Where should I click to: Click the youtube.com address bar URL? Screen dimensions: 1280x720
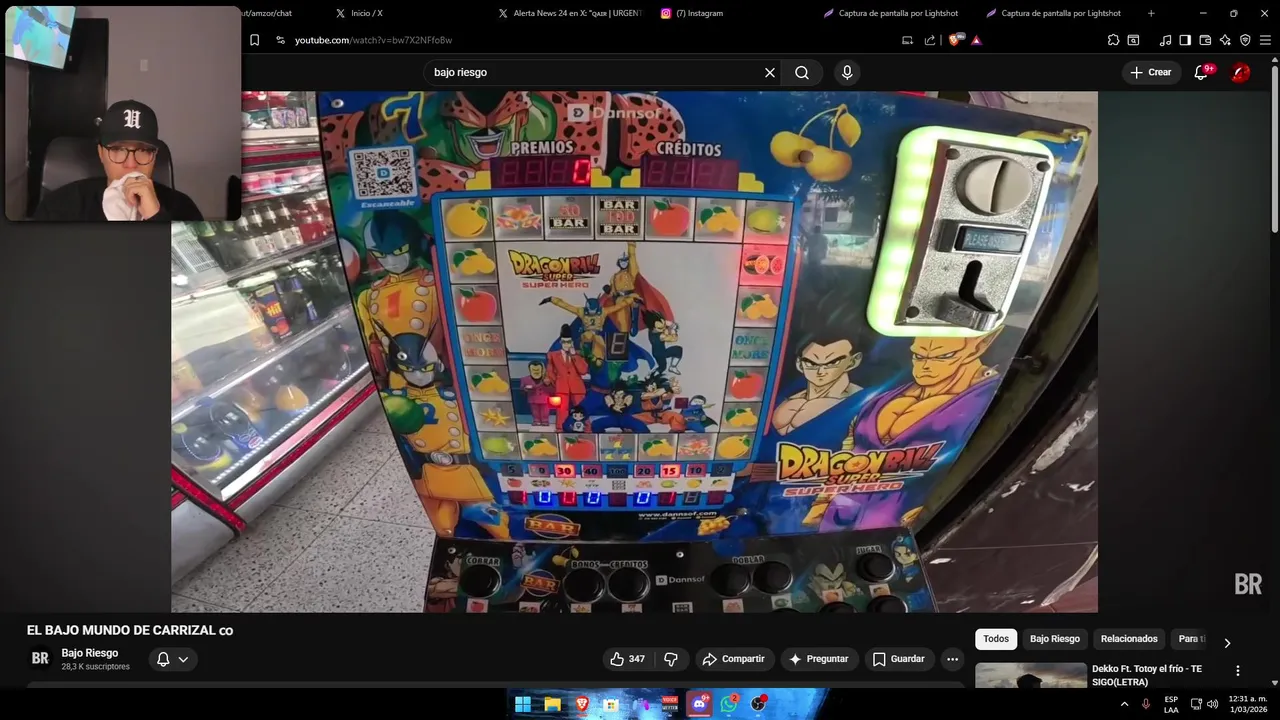pos(373,40)
